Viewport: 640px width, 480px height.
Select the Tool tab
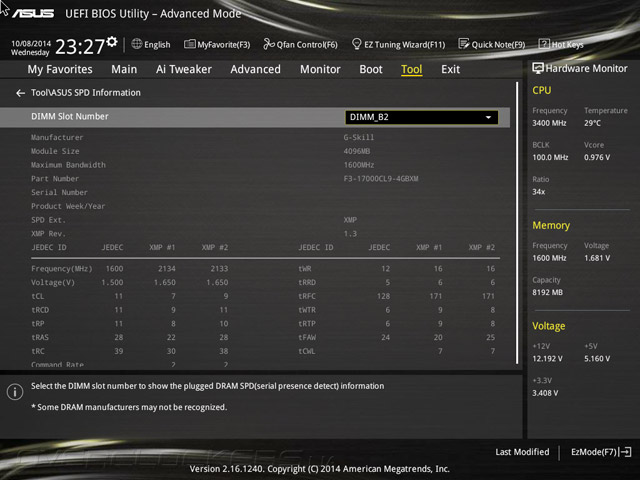click(x=411, y=69)
